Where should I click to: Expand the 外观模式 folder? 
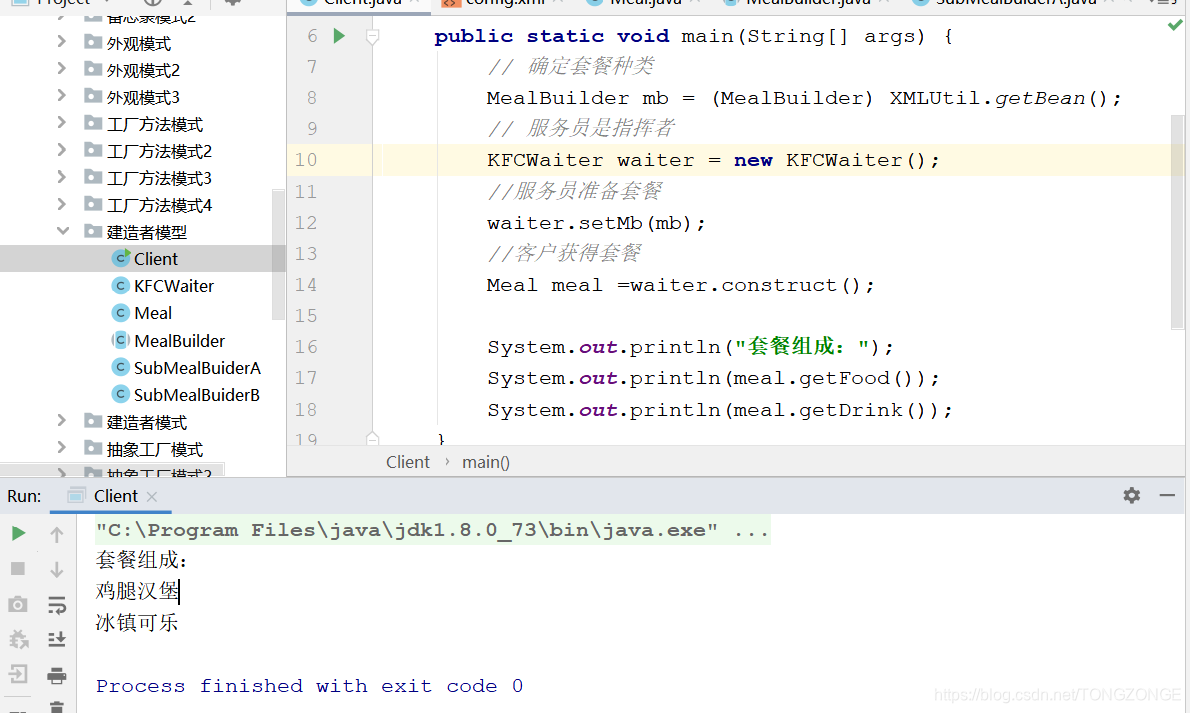click(62, 43)
